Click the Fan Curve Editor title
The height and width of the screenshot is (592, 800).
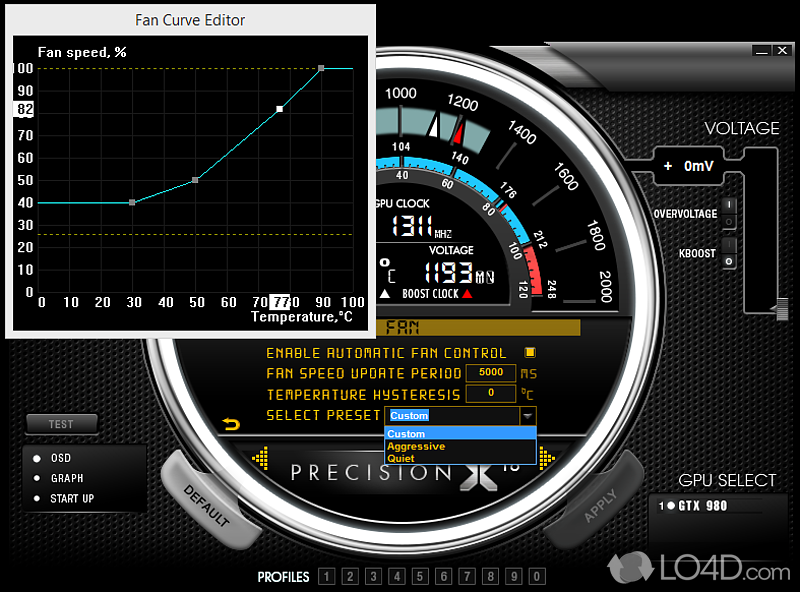(x=190, y=20)
